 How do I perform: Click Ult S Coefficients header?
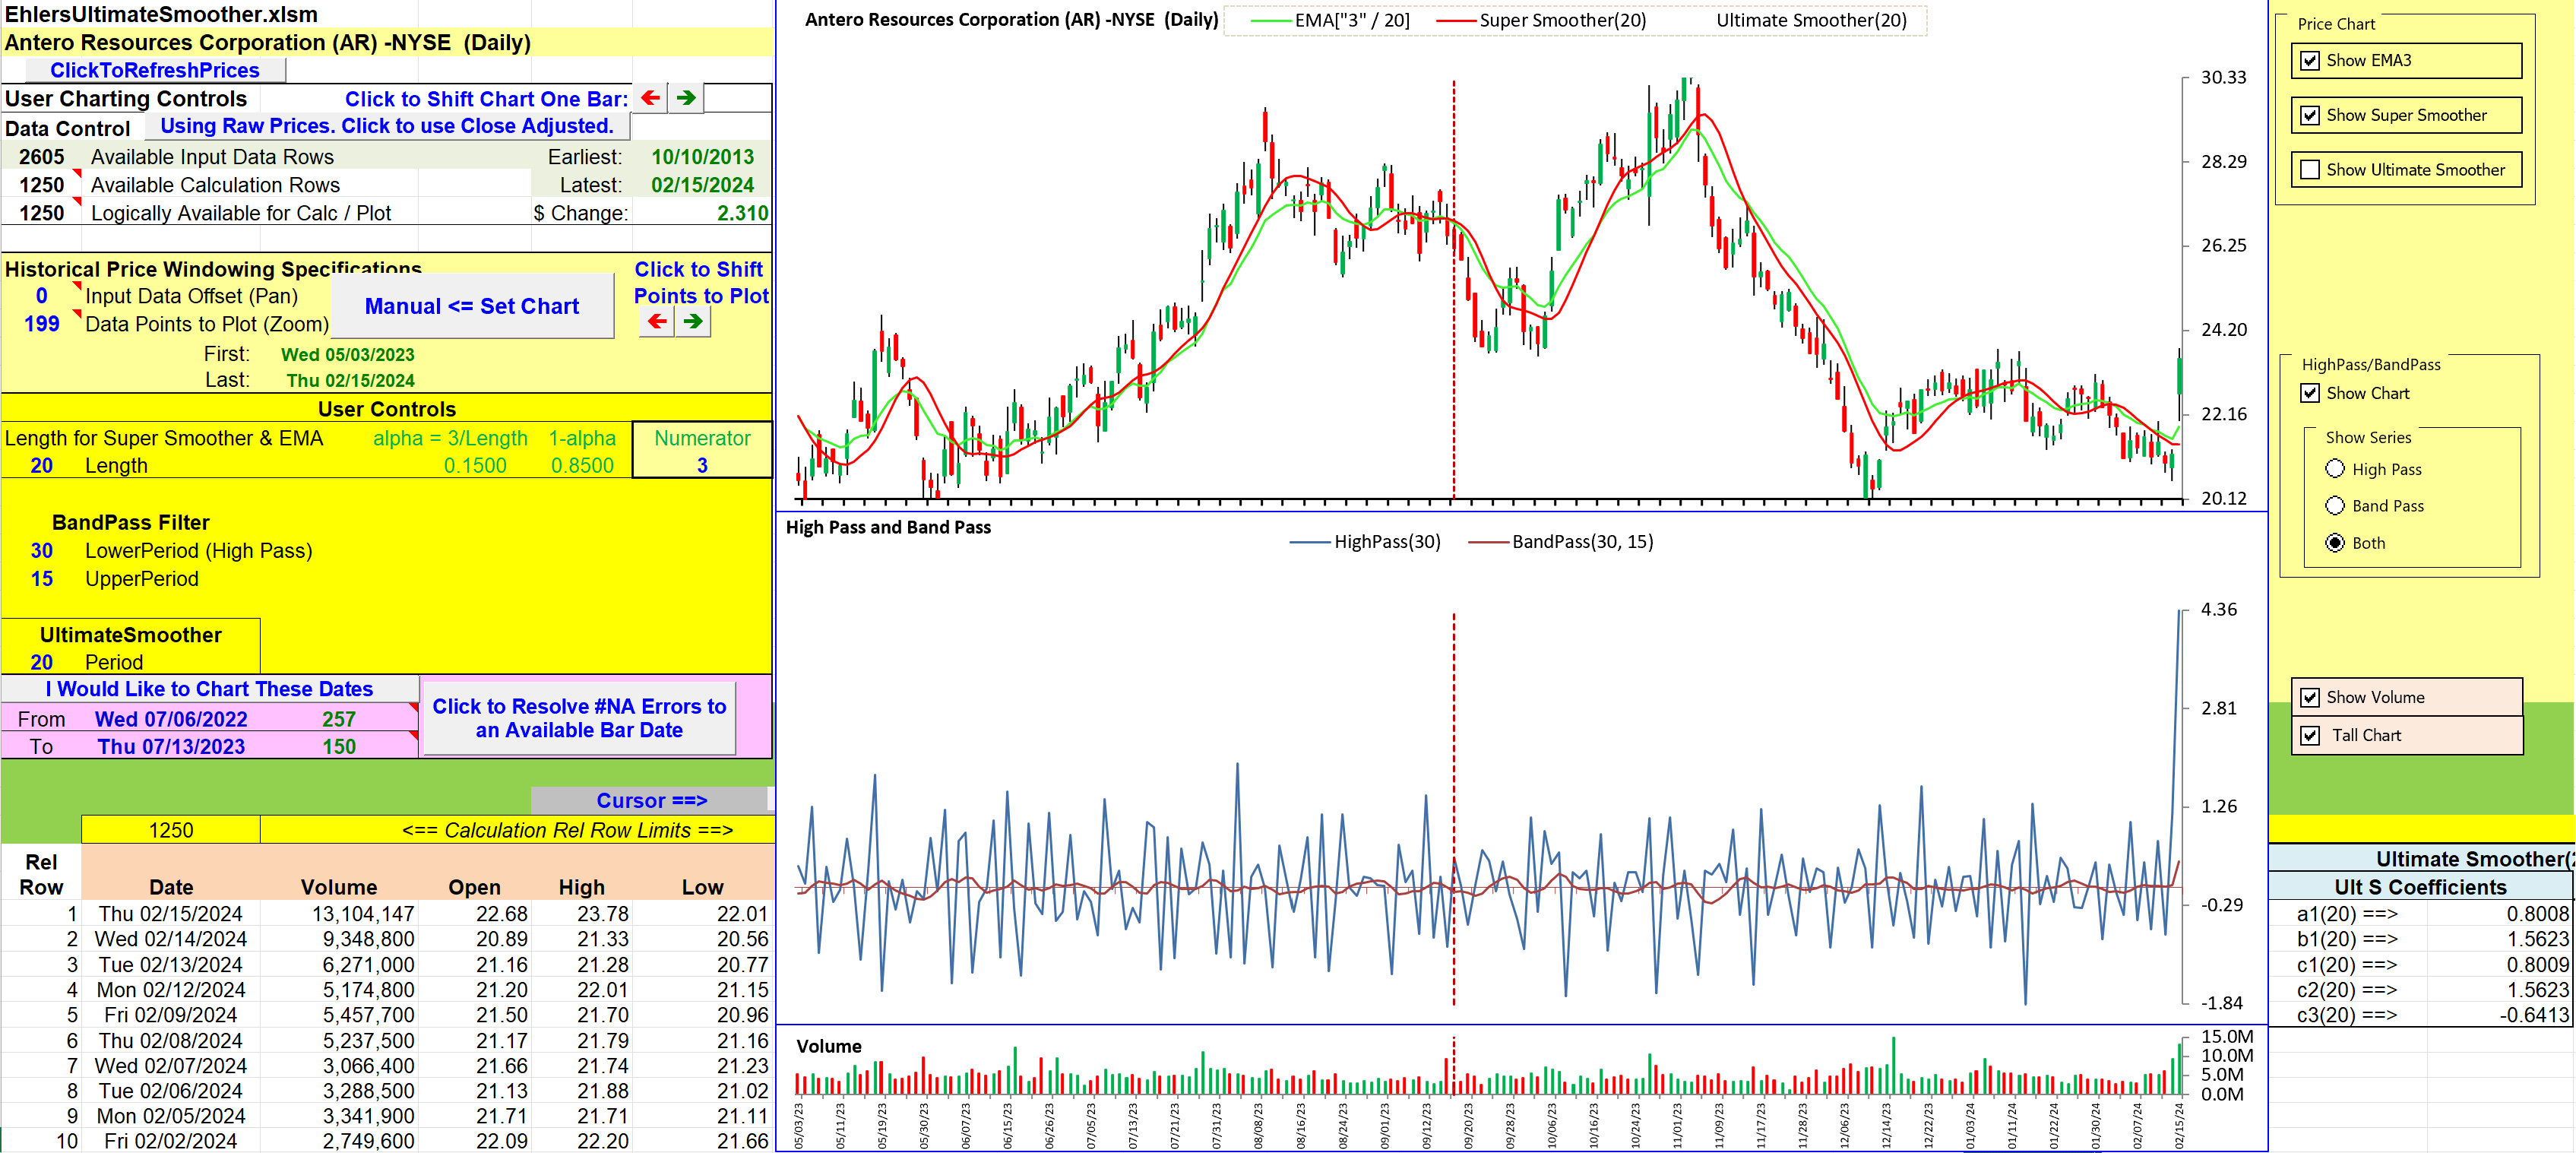[x=2420, y=887]
